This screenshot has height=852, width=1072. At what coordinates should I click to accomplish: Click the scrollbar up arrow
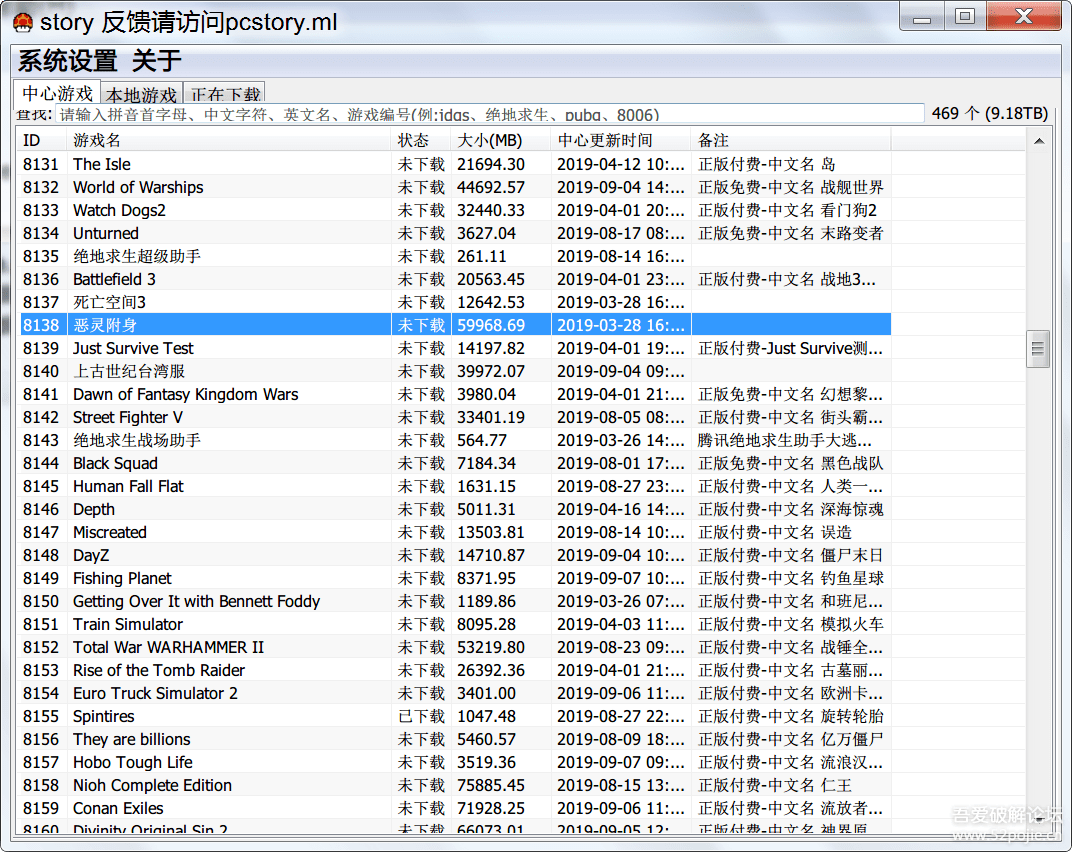coord(1038,142)
